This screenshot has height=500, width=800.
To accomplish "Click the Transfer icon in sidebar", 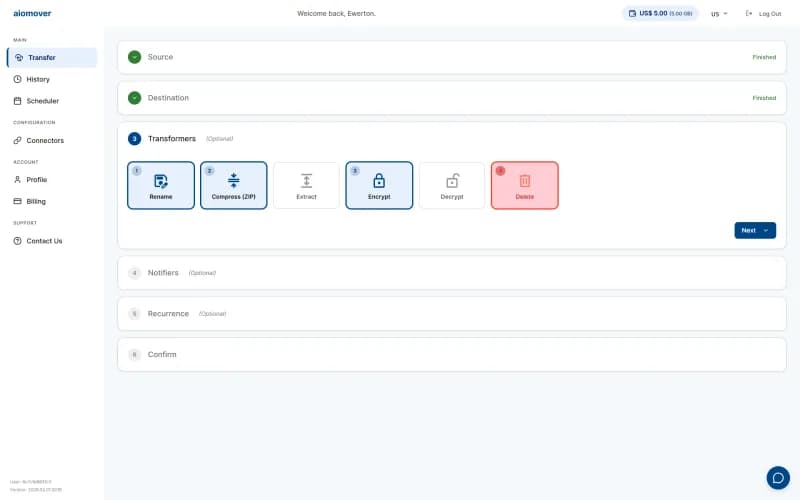I will (x=19, y=58).
